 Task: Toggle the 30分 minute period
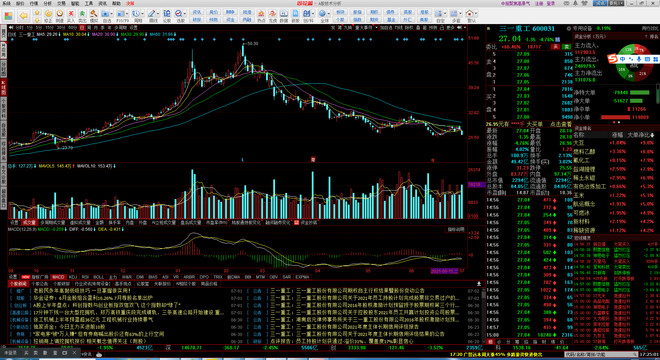(61, 27)
